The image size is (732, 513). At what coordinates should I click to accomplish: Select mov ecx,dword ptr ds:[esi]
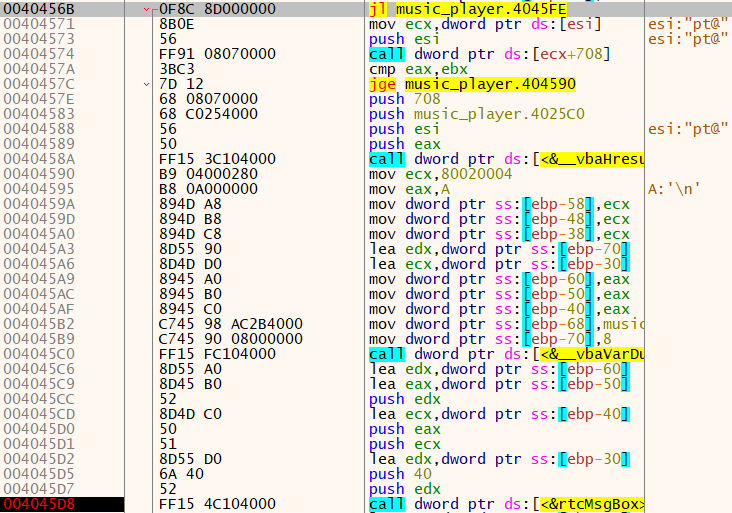[485, 24]
